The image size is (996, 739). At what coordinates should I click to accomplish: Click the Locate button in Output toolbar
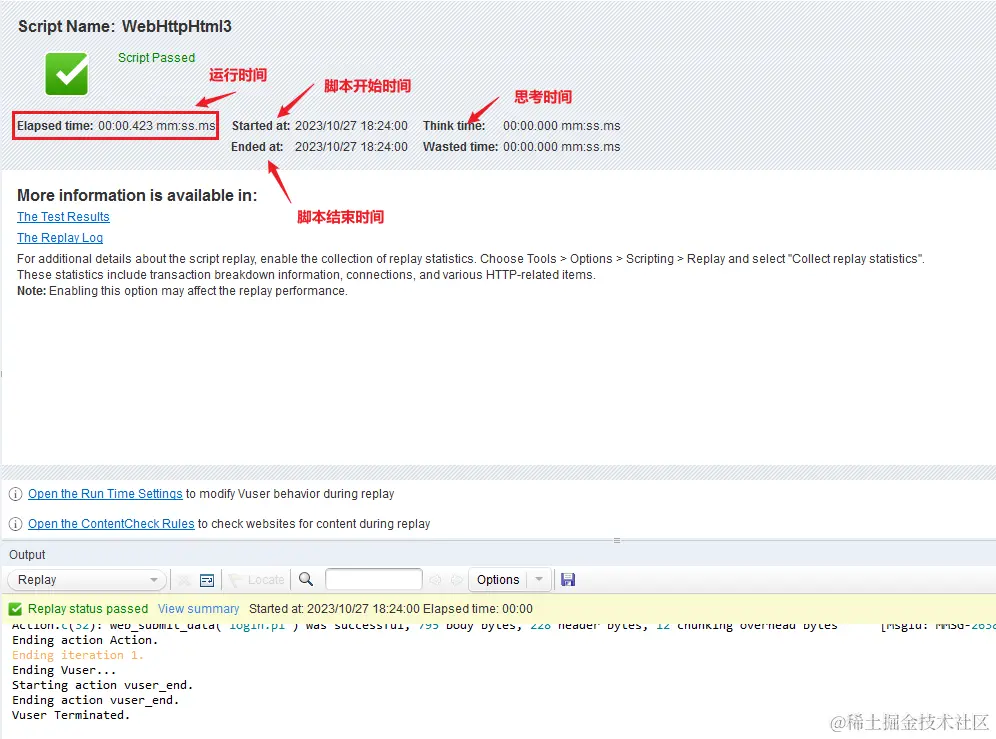pos(257,580)
